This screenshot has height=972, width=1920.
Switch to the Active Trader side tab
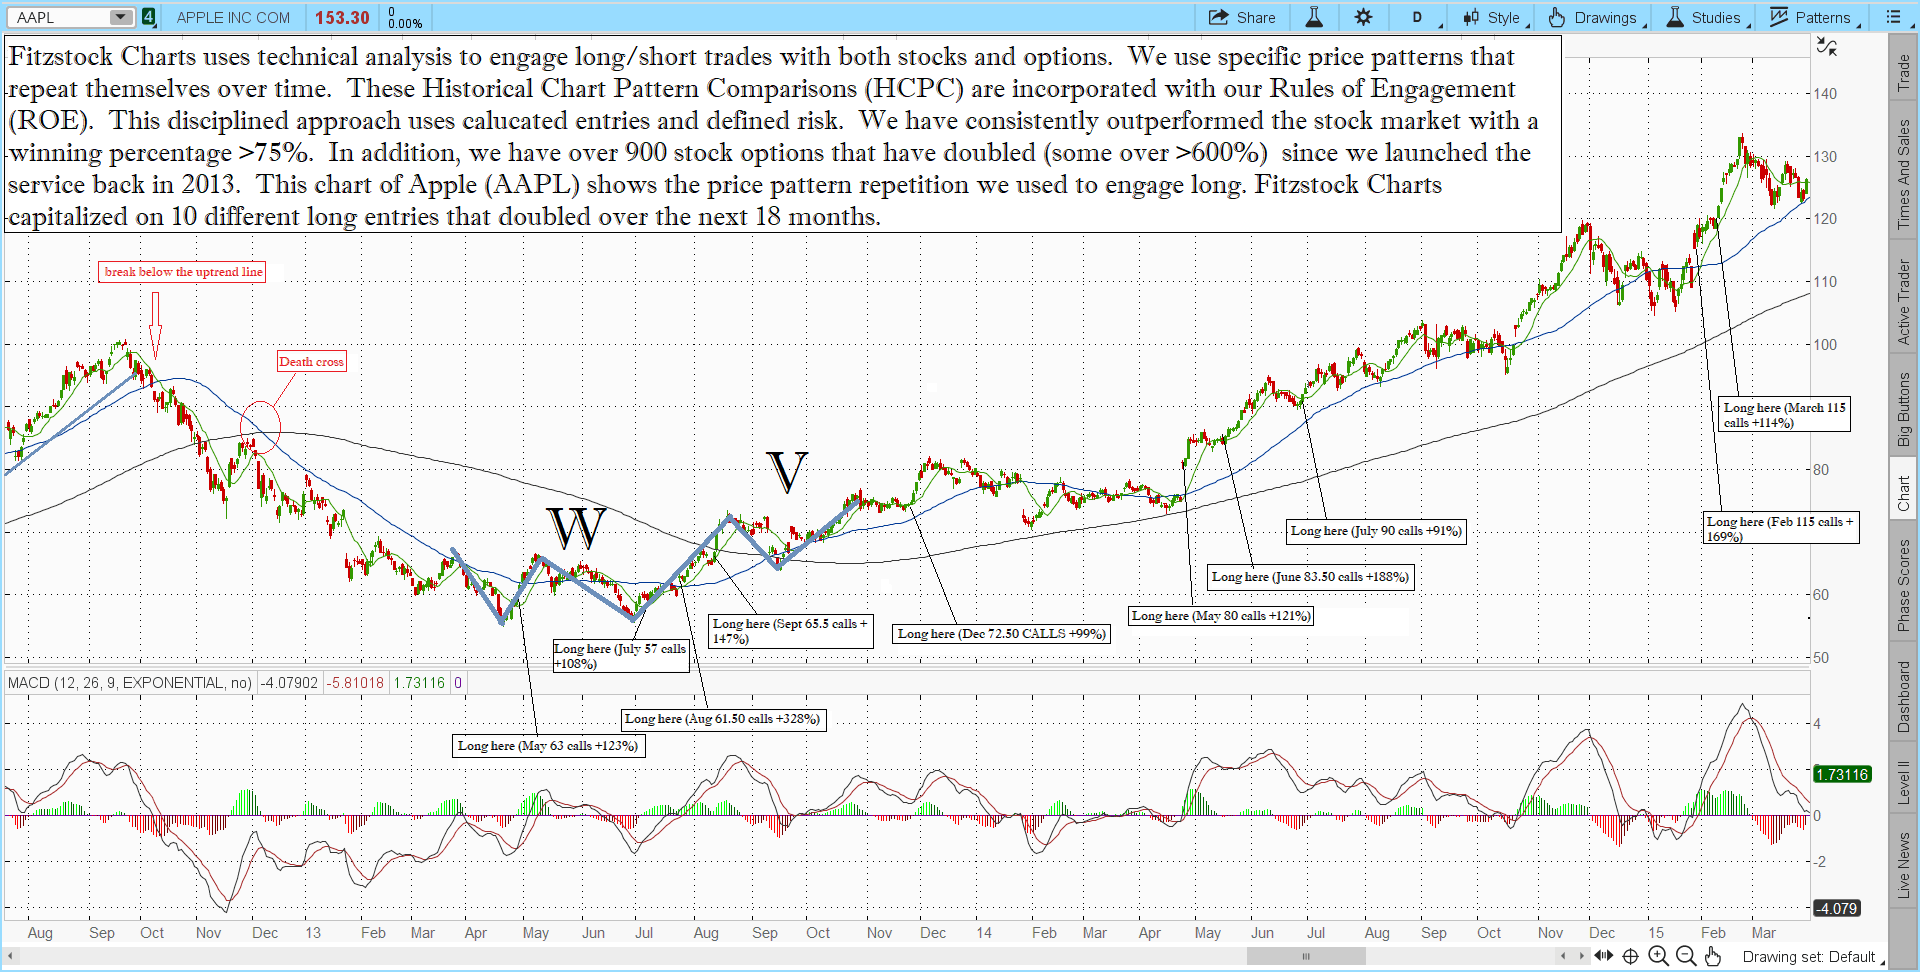click(1904, 302)
